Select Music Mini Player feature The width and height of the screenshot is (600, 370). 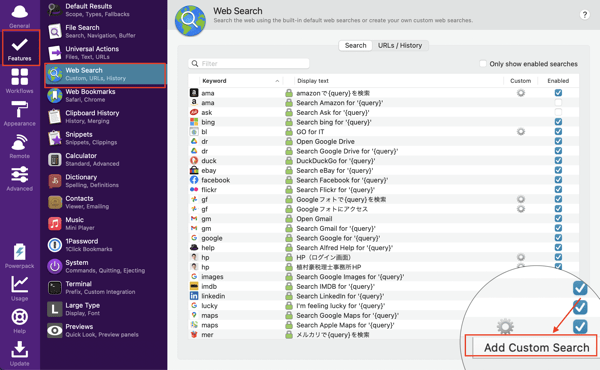(105, 223)
